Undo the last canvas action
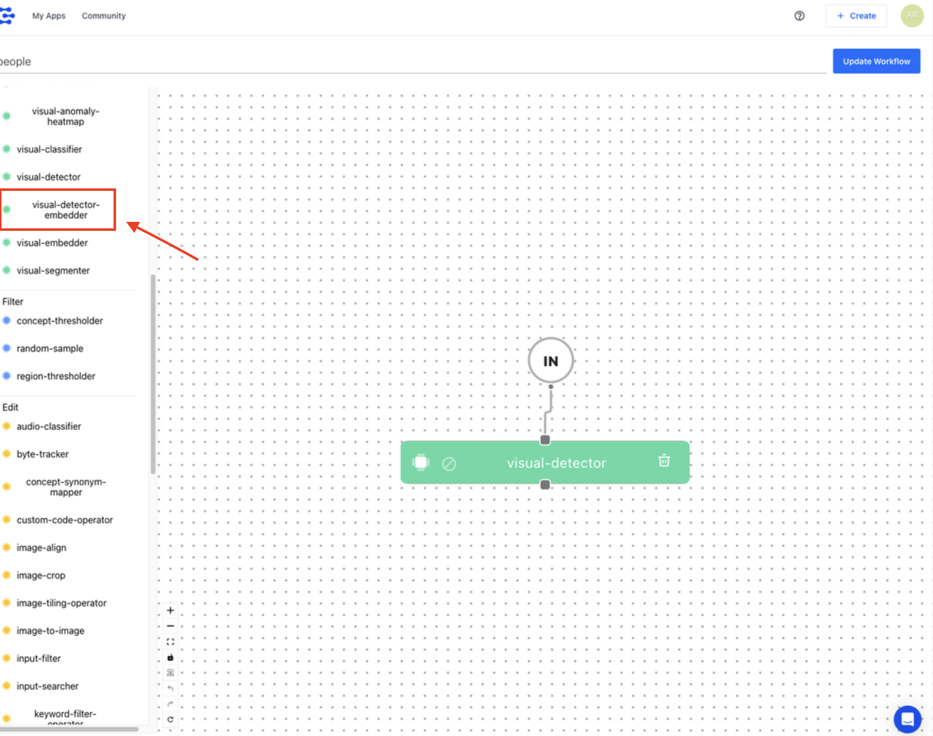 coord(170,688)
